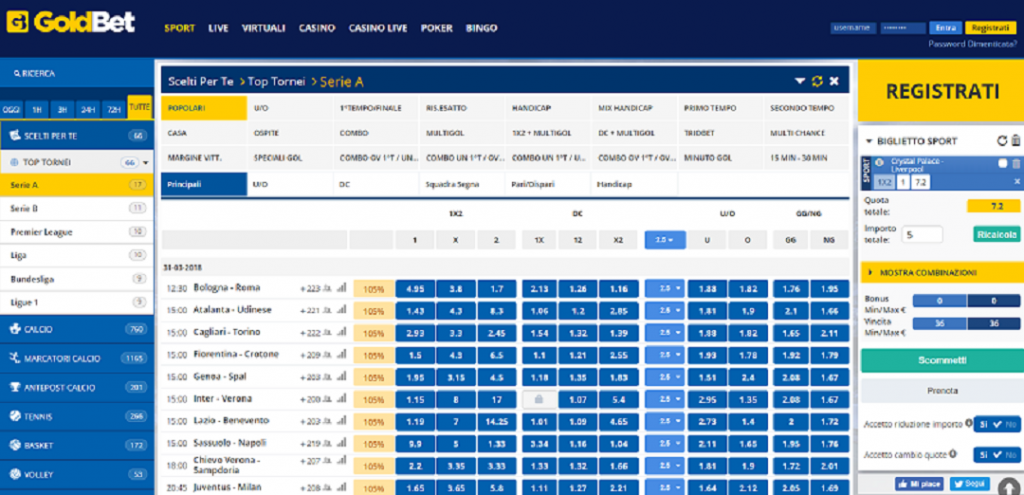Image resolution: width=1024 pixels, height=495 pixels.
Task: Select the 4.95 odd for Bologna - Roma
Action: click(415, 288)
